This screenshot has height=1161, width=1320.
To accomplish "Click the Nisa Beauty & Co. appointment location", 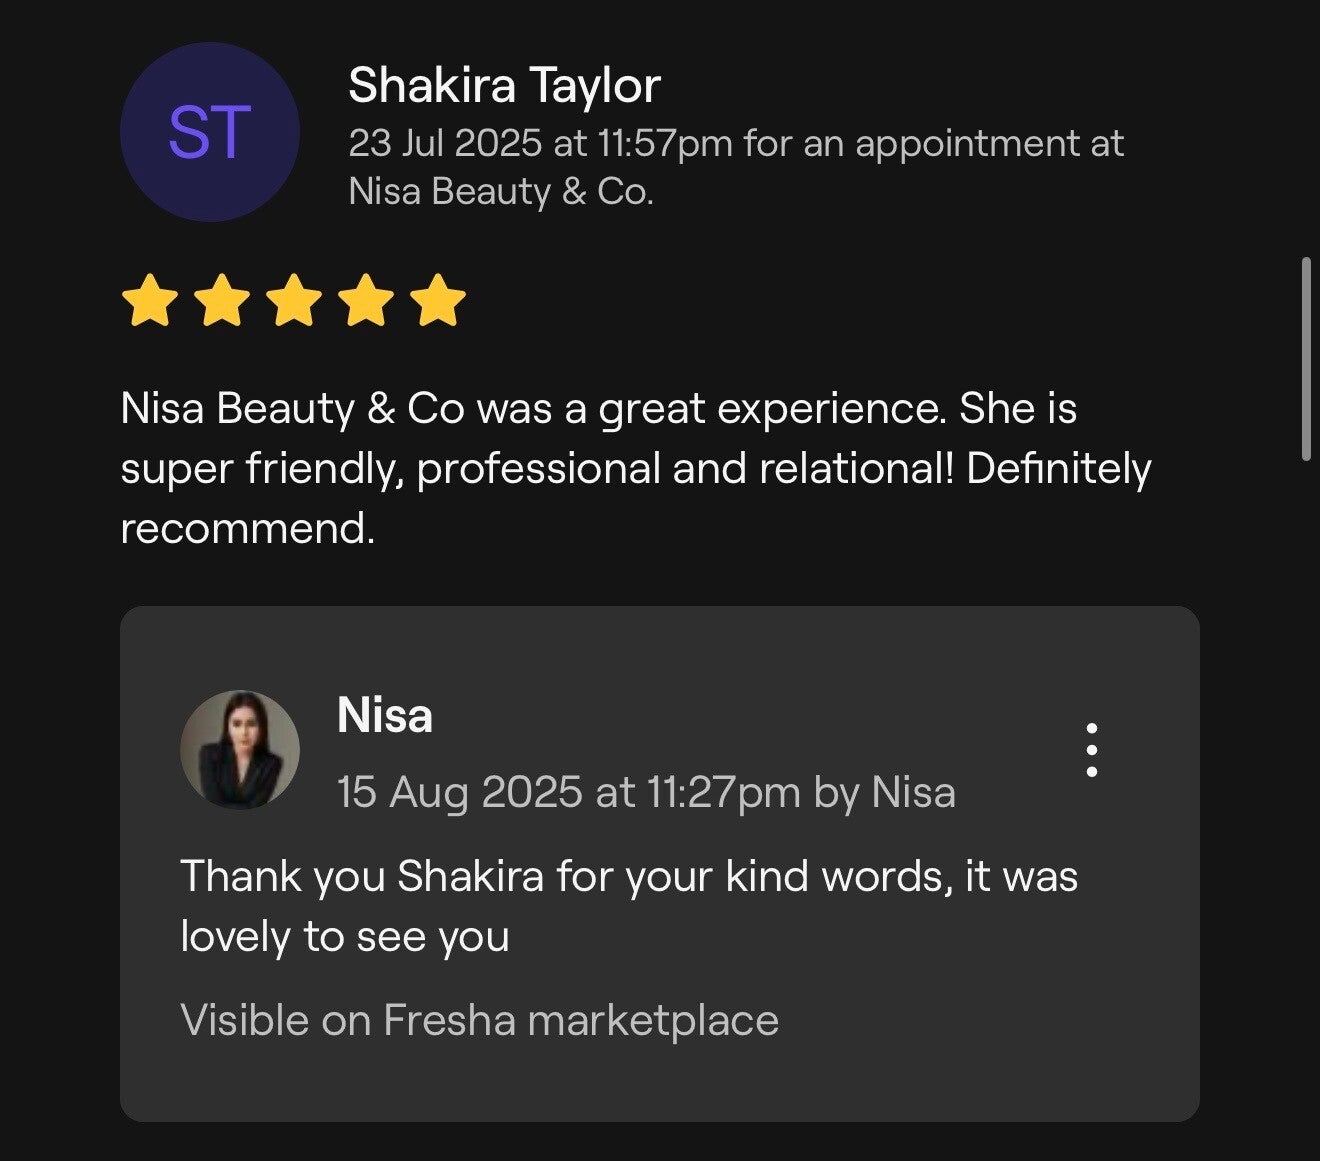I will [x=500, y=191].
